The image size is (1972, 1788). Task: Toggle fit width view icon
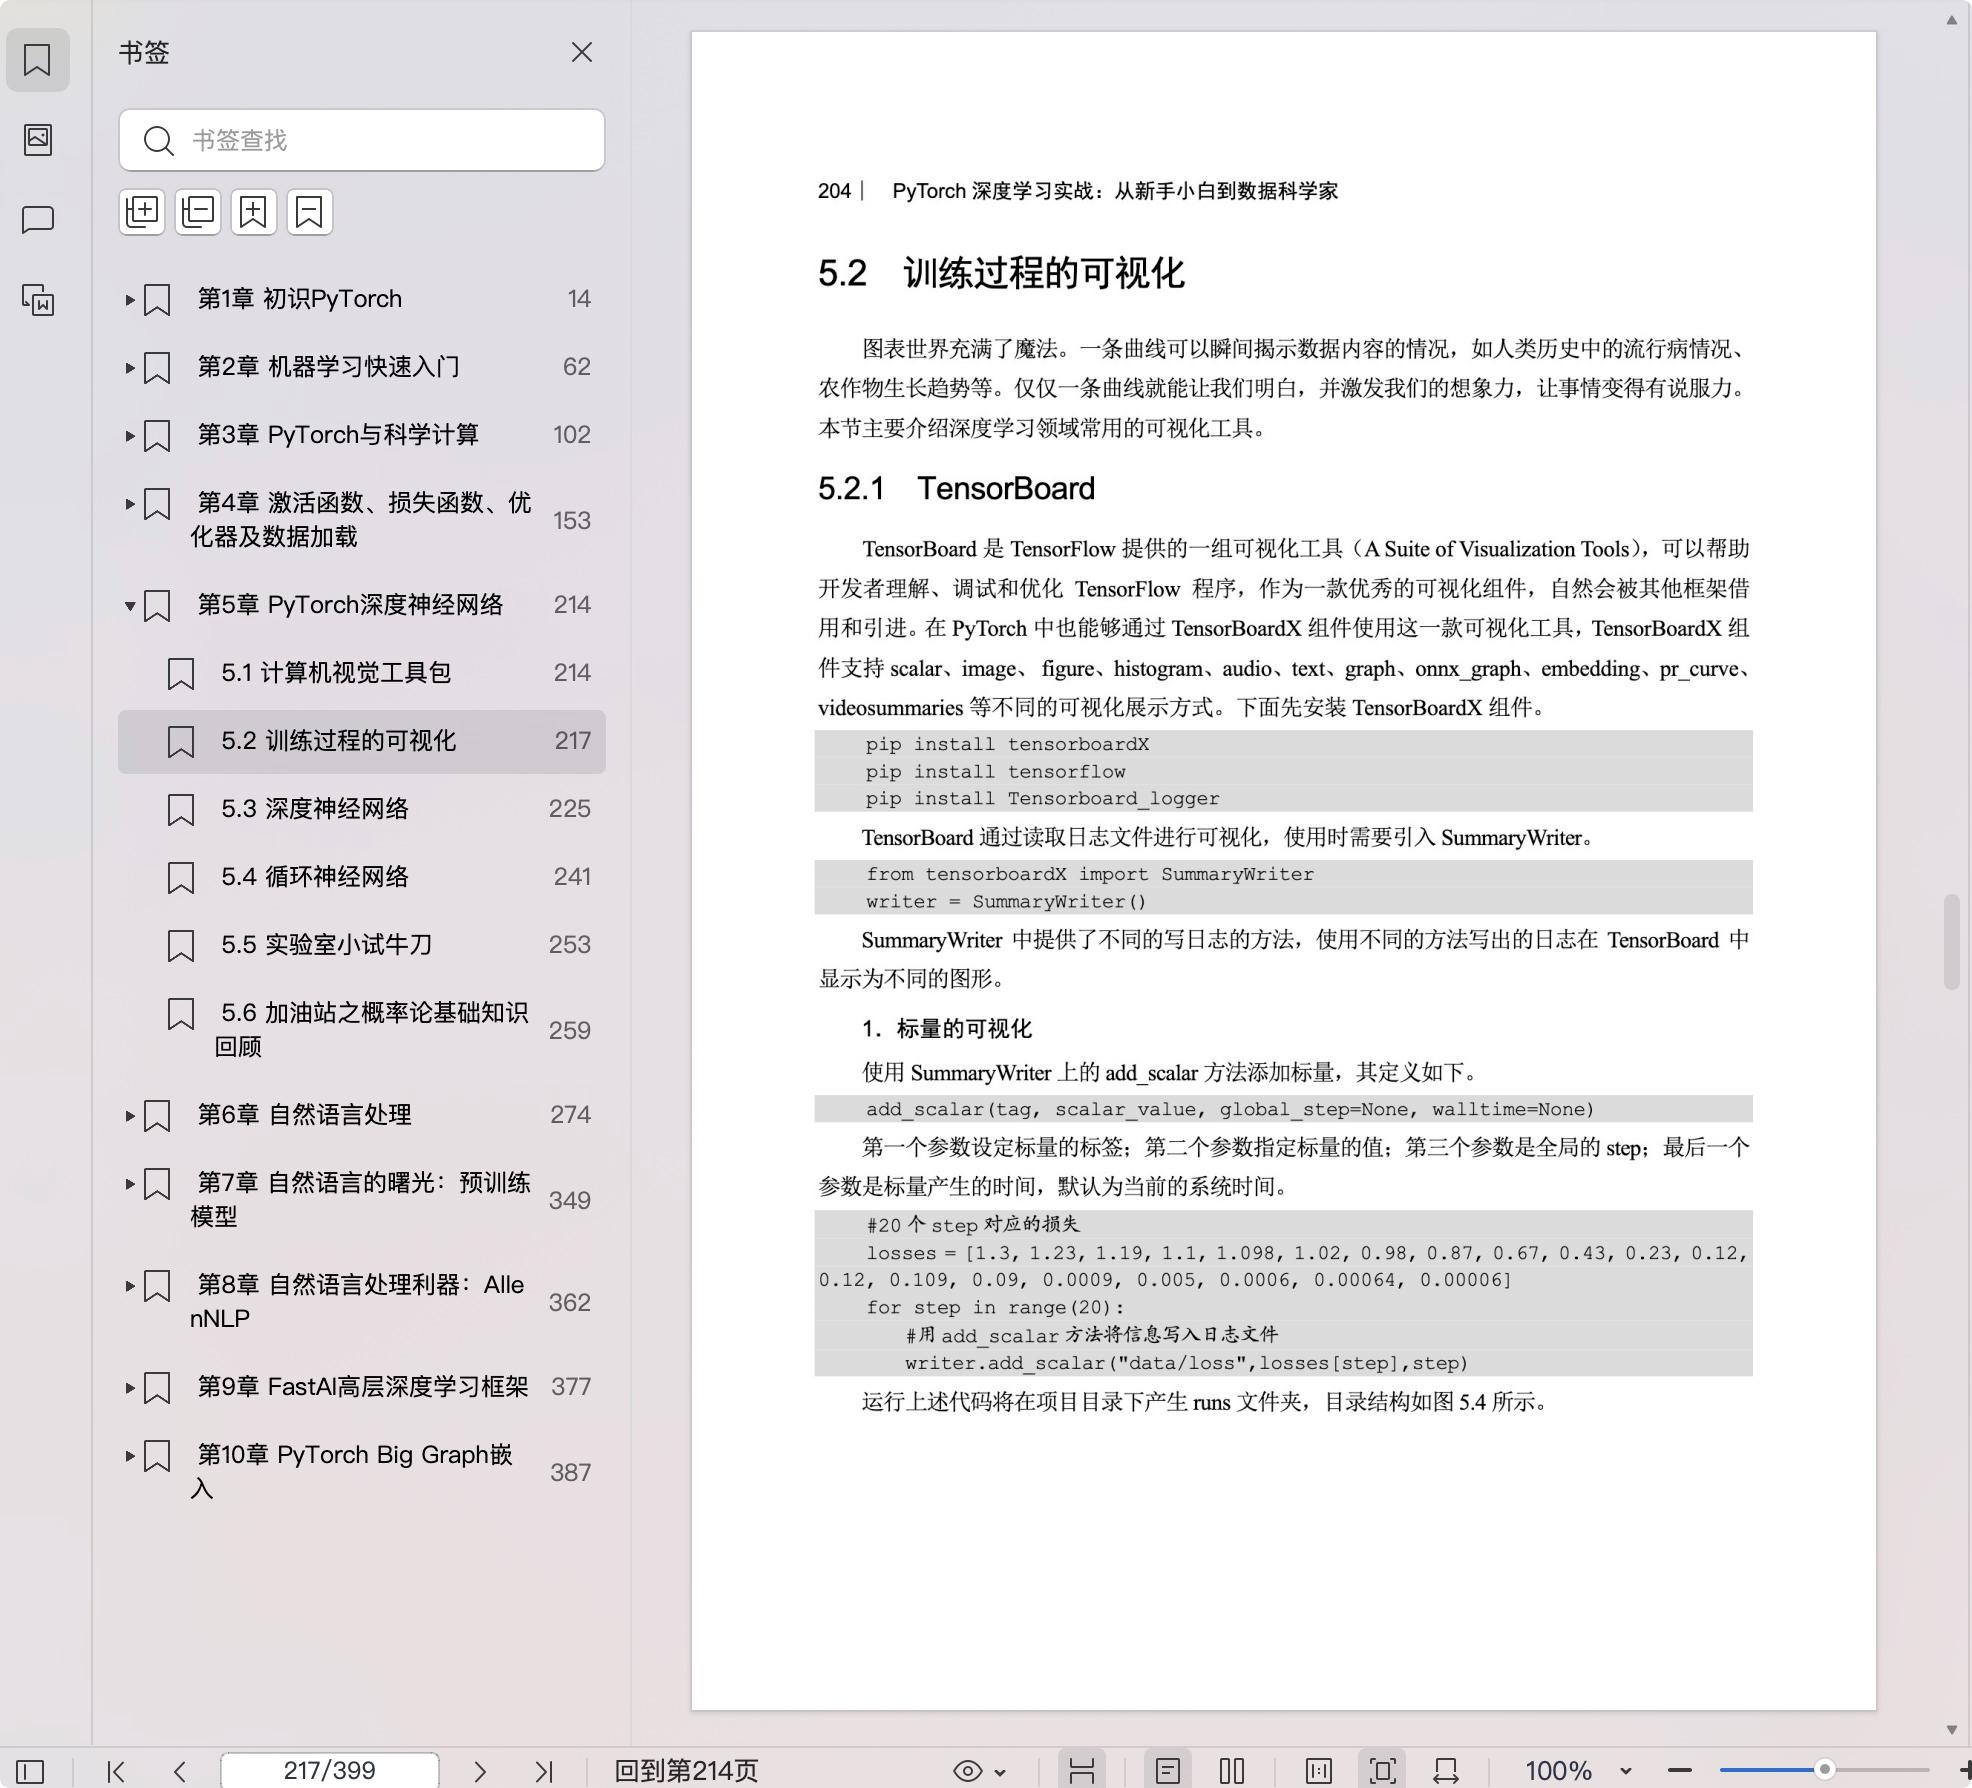[1446, 1771]
